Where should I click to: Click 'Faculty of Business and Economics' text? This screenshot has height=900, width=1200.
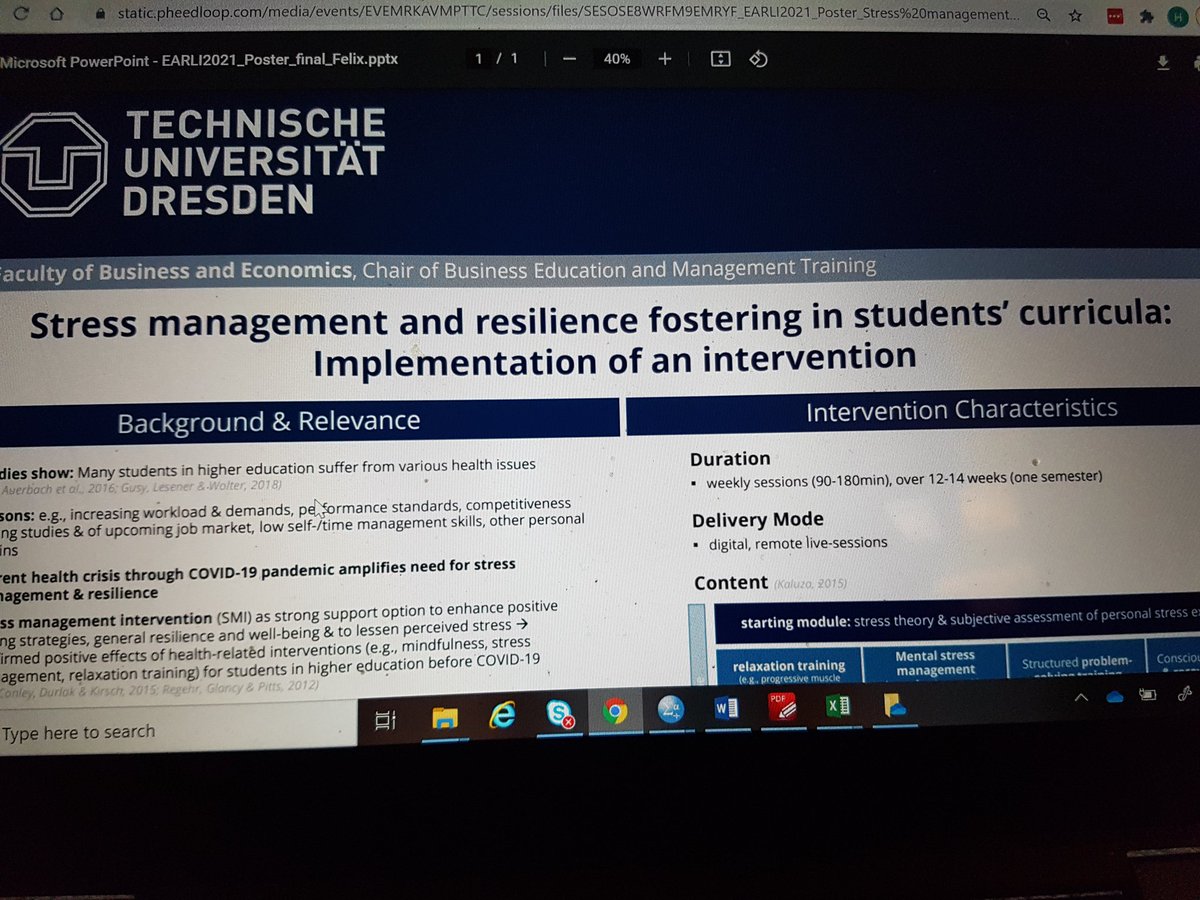175,272
